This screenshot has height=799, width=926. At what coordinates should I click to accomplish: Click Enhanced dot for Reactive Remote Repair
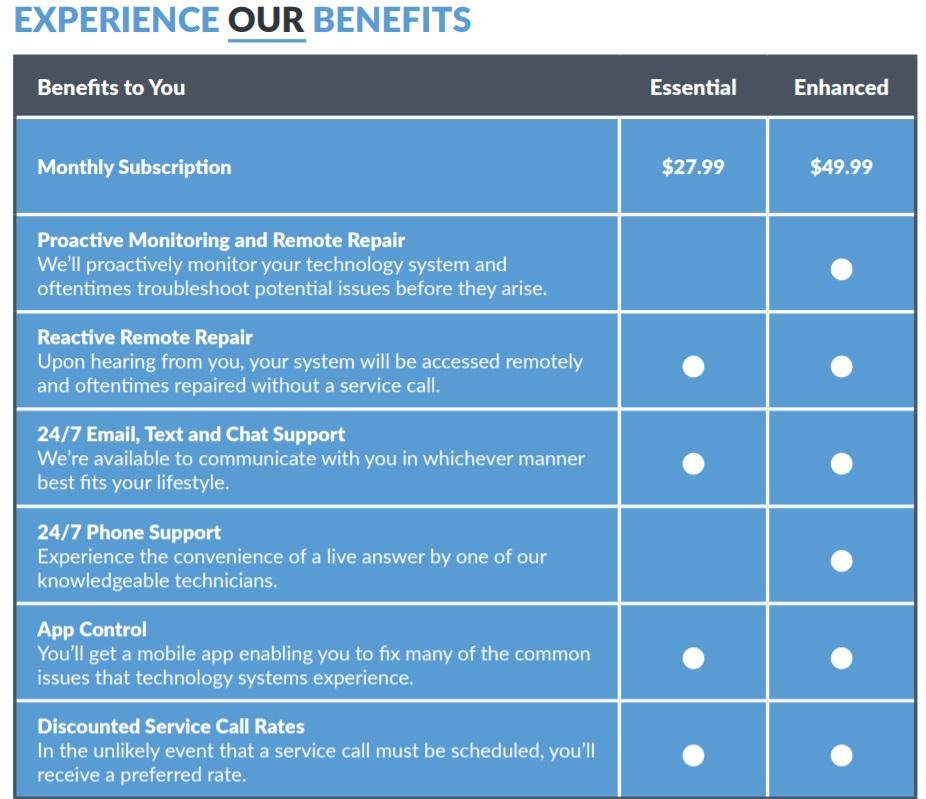[x=841, y=366]
